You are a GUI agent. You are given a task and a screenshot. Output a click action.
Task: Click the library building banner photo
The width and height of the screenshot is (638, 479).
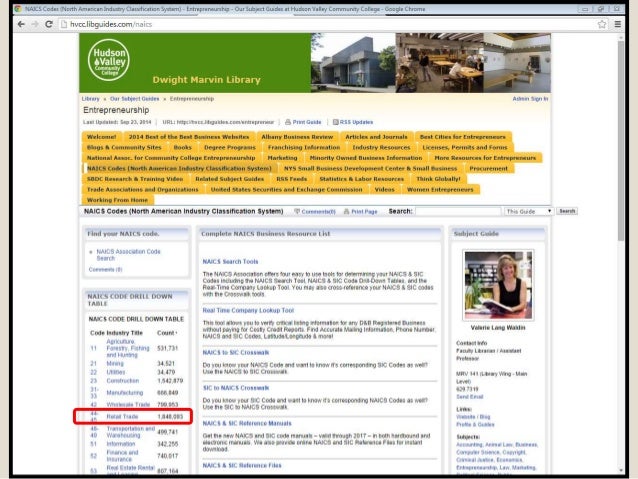coord(353,63)
